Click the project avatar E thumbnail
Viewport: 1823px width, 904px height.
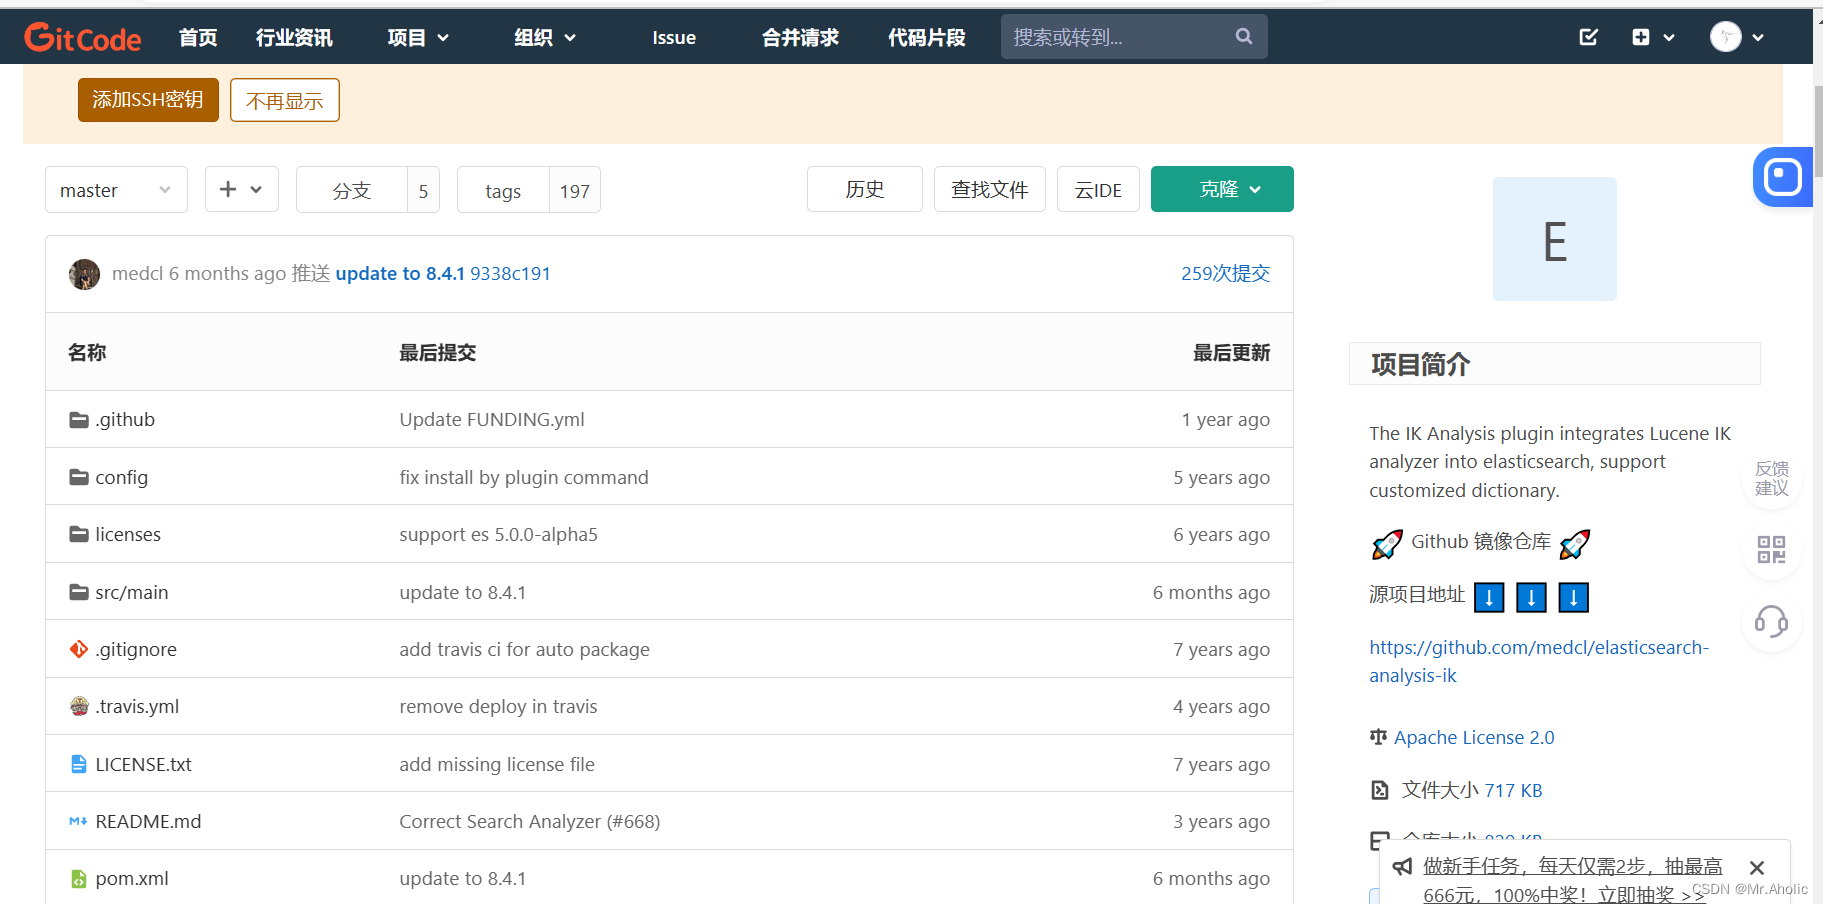point(1554,239)
